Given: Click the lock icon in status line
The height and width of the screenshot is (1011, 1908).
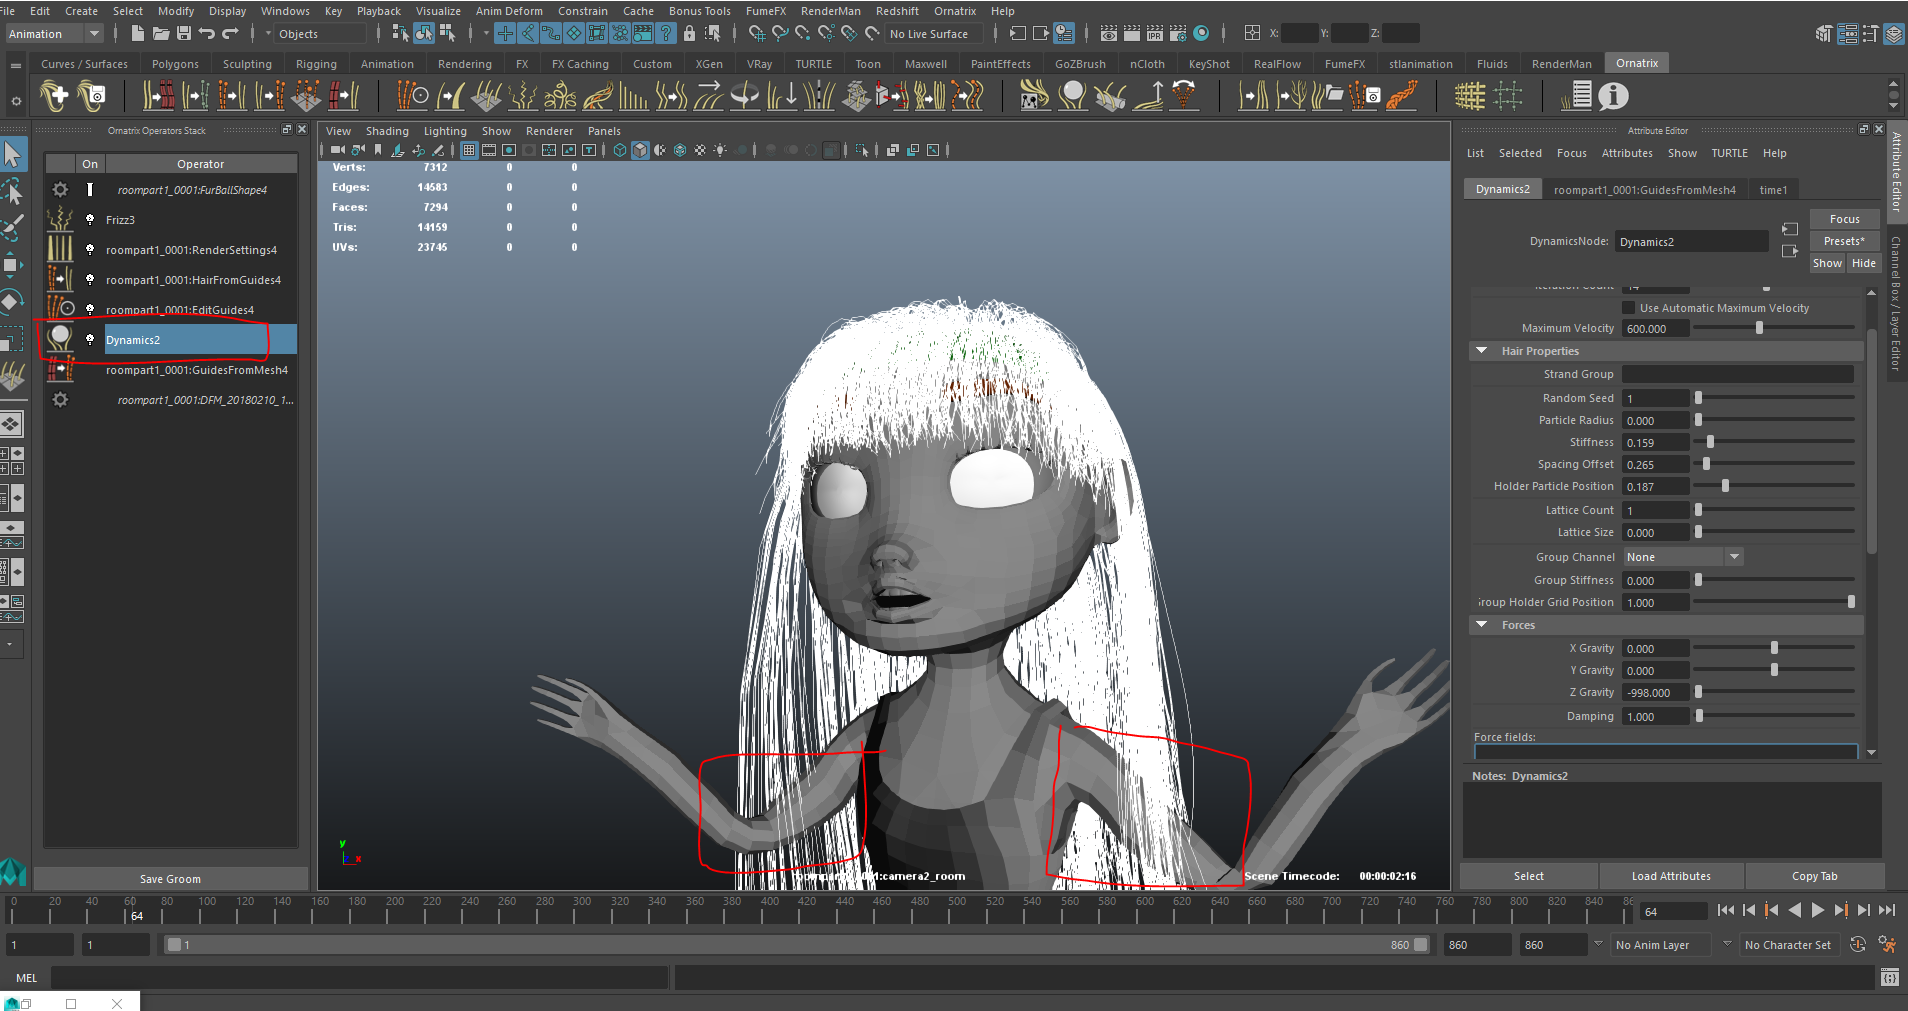Looking at the screenshot, I should click(x=689, y=34).
